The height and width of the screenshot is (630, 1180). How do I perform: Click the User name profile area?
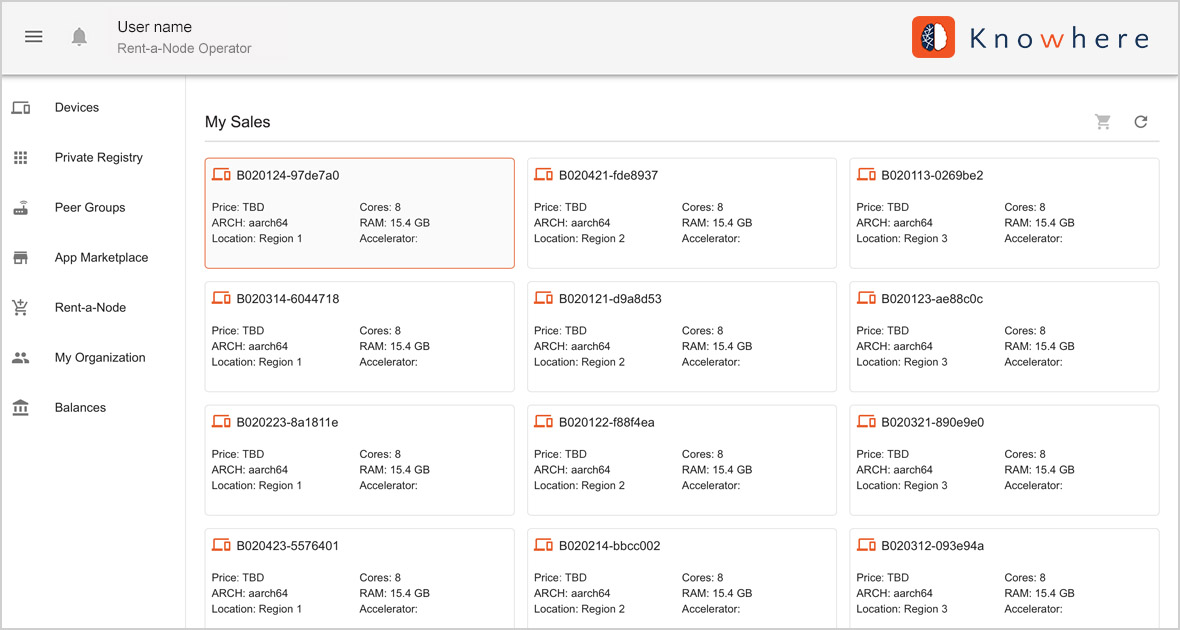point(183,36)
